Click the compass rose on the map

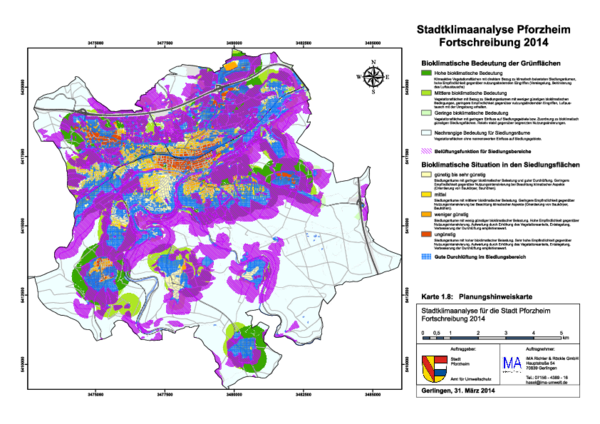click(373, 77)
